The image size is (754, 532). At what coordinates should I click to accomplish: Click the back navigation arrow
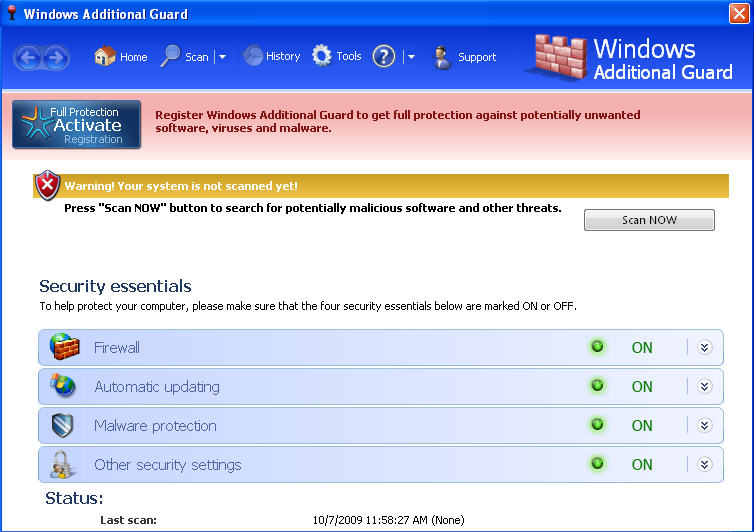click(28, 58)
